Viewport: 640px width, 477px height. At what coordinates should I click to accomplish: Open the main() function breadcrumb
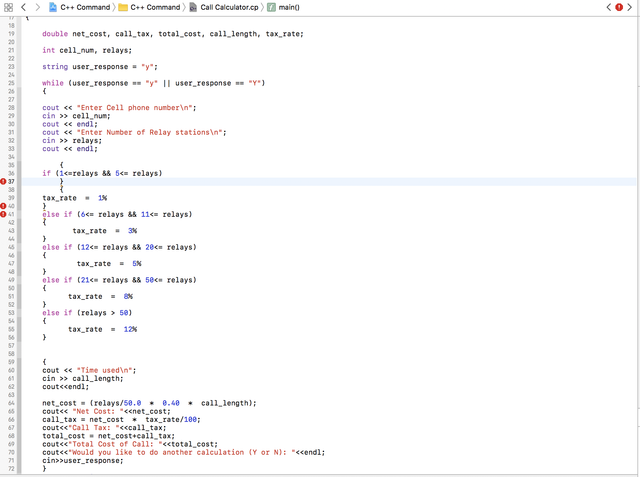(x=284, y=7)
